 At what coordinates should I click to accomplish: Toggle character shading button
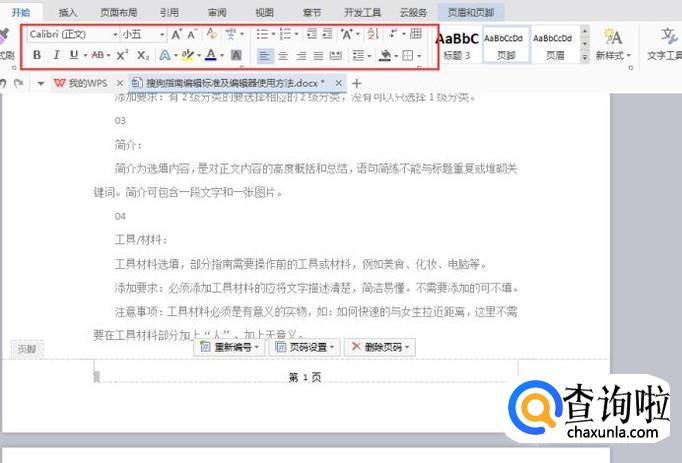tap(236, 55)
